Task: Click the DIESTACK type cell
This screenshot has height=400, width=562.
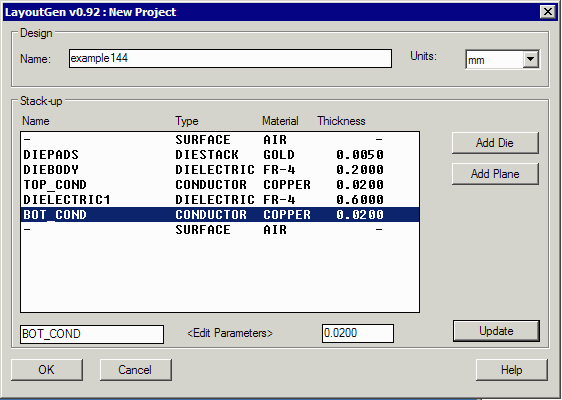Action: pos(207,154)
